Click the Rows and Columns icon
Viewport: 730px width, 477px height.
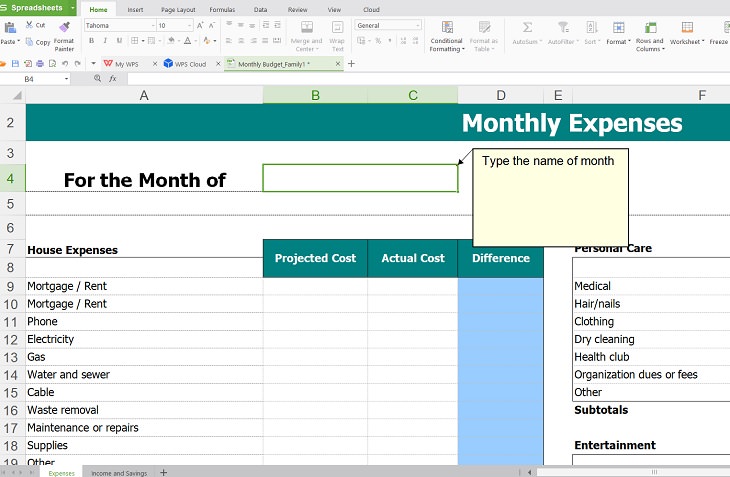[650, 27]
